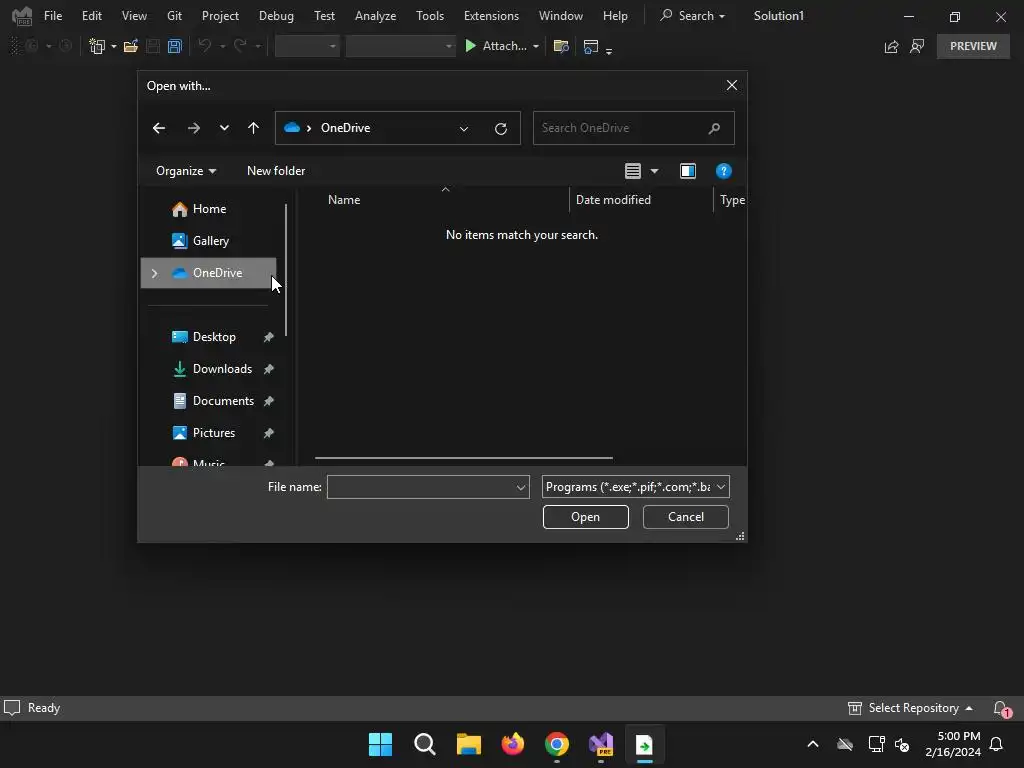Viewport: 1024px width, 768px height.
Task: Click the search magnifier in dialog
Action: point(714,128)
